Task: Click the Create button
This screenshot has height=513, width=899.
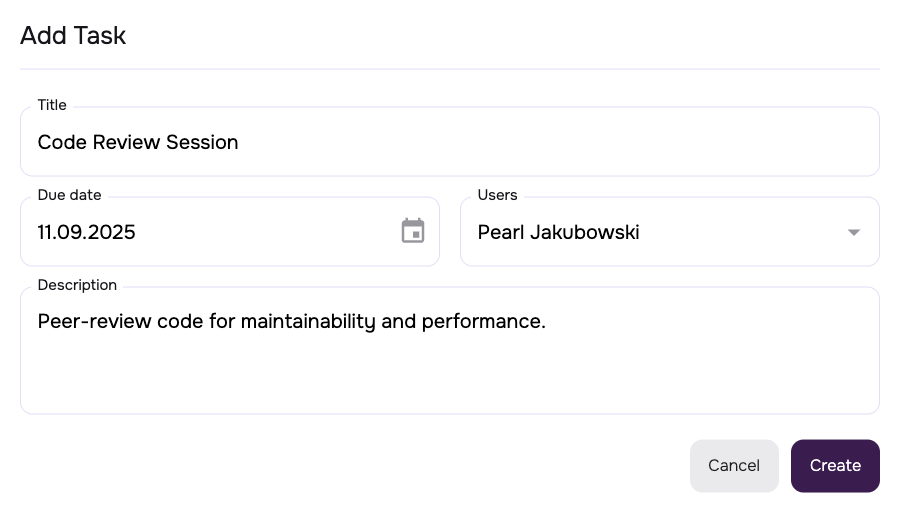Action: point(835,466)
